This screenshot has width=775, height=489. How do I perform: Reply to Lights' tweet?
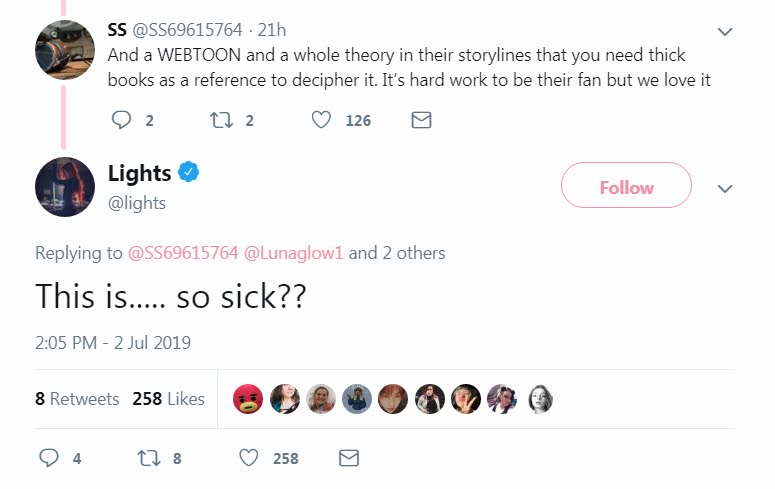tap(48, 458)
